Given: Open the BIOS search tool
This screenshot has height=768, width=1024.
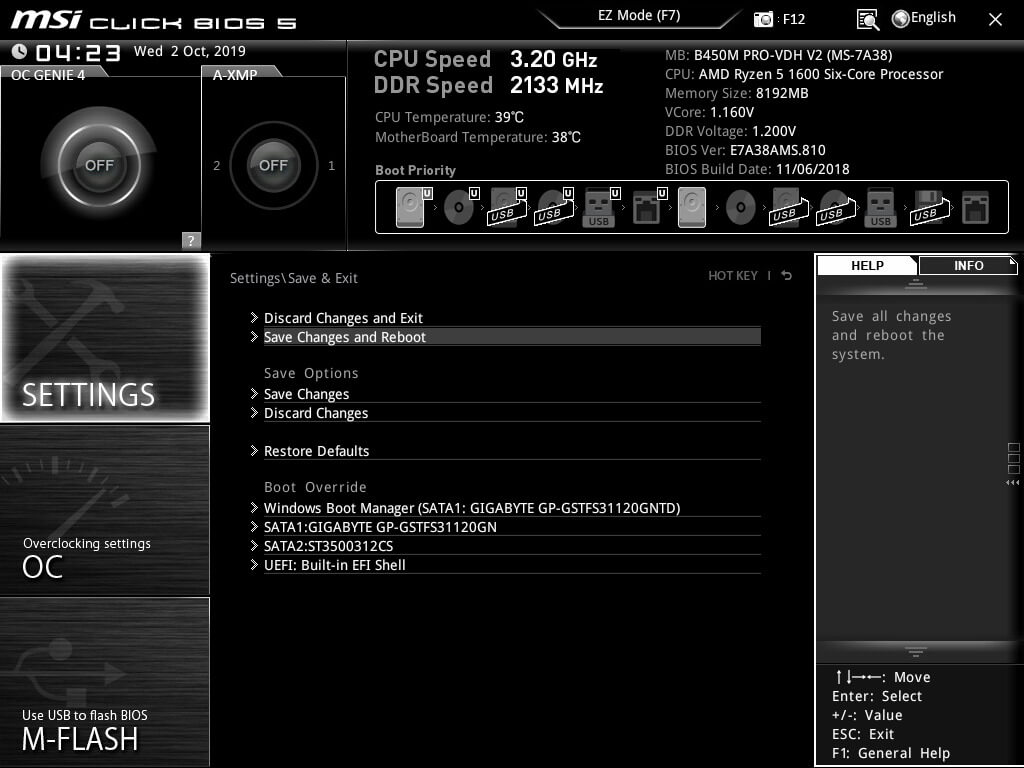Looking at the screenshot, I should click(x=867, y=20).
